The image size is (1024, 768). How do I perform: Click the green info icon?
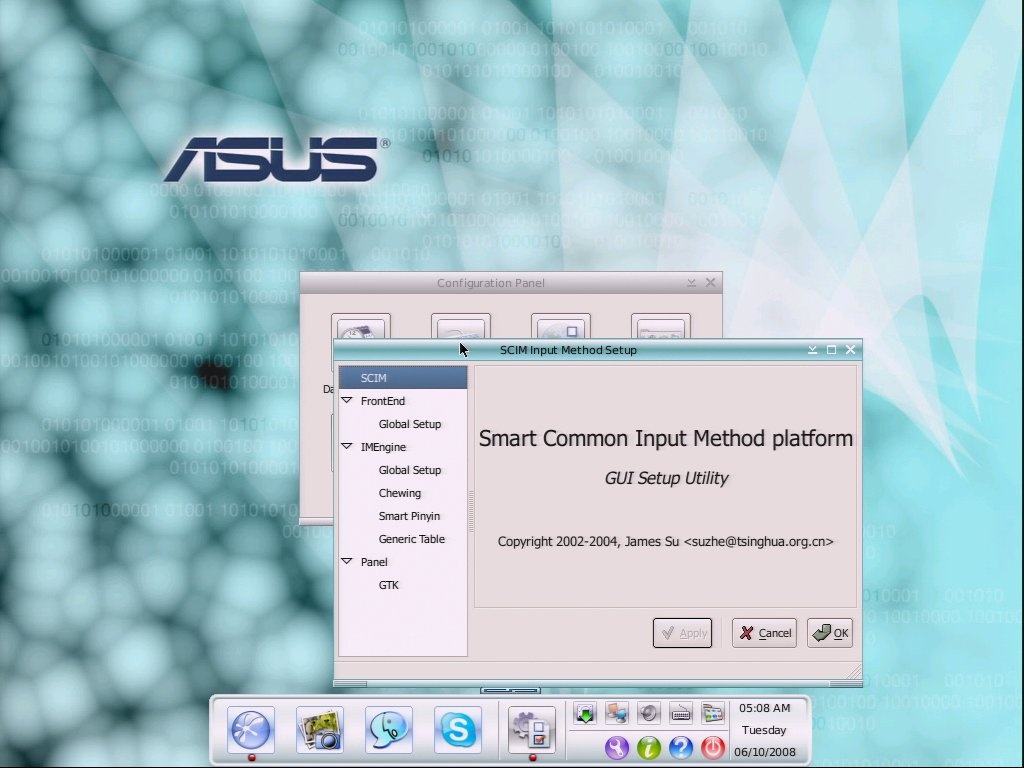pos(649,747)
